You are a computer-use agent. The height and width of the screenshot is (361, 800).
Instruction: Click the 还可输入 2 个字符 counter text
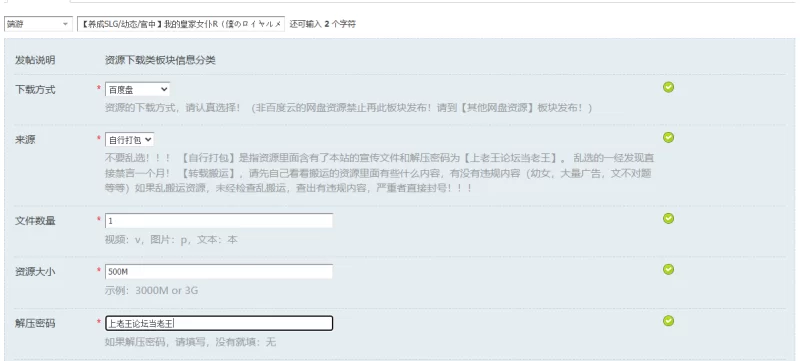pos(322,24)
